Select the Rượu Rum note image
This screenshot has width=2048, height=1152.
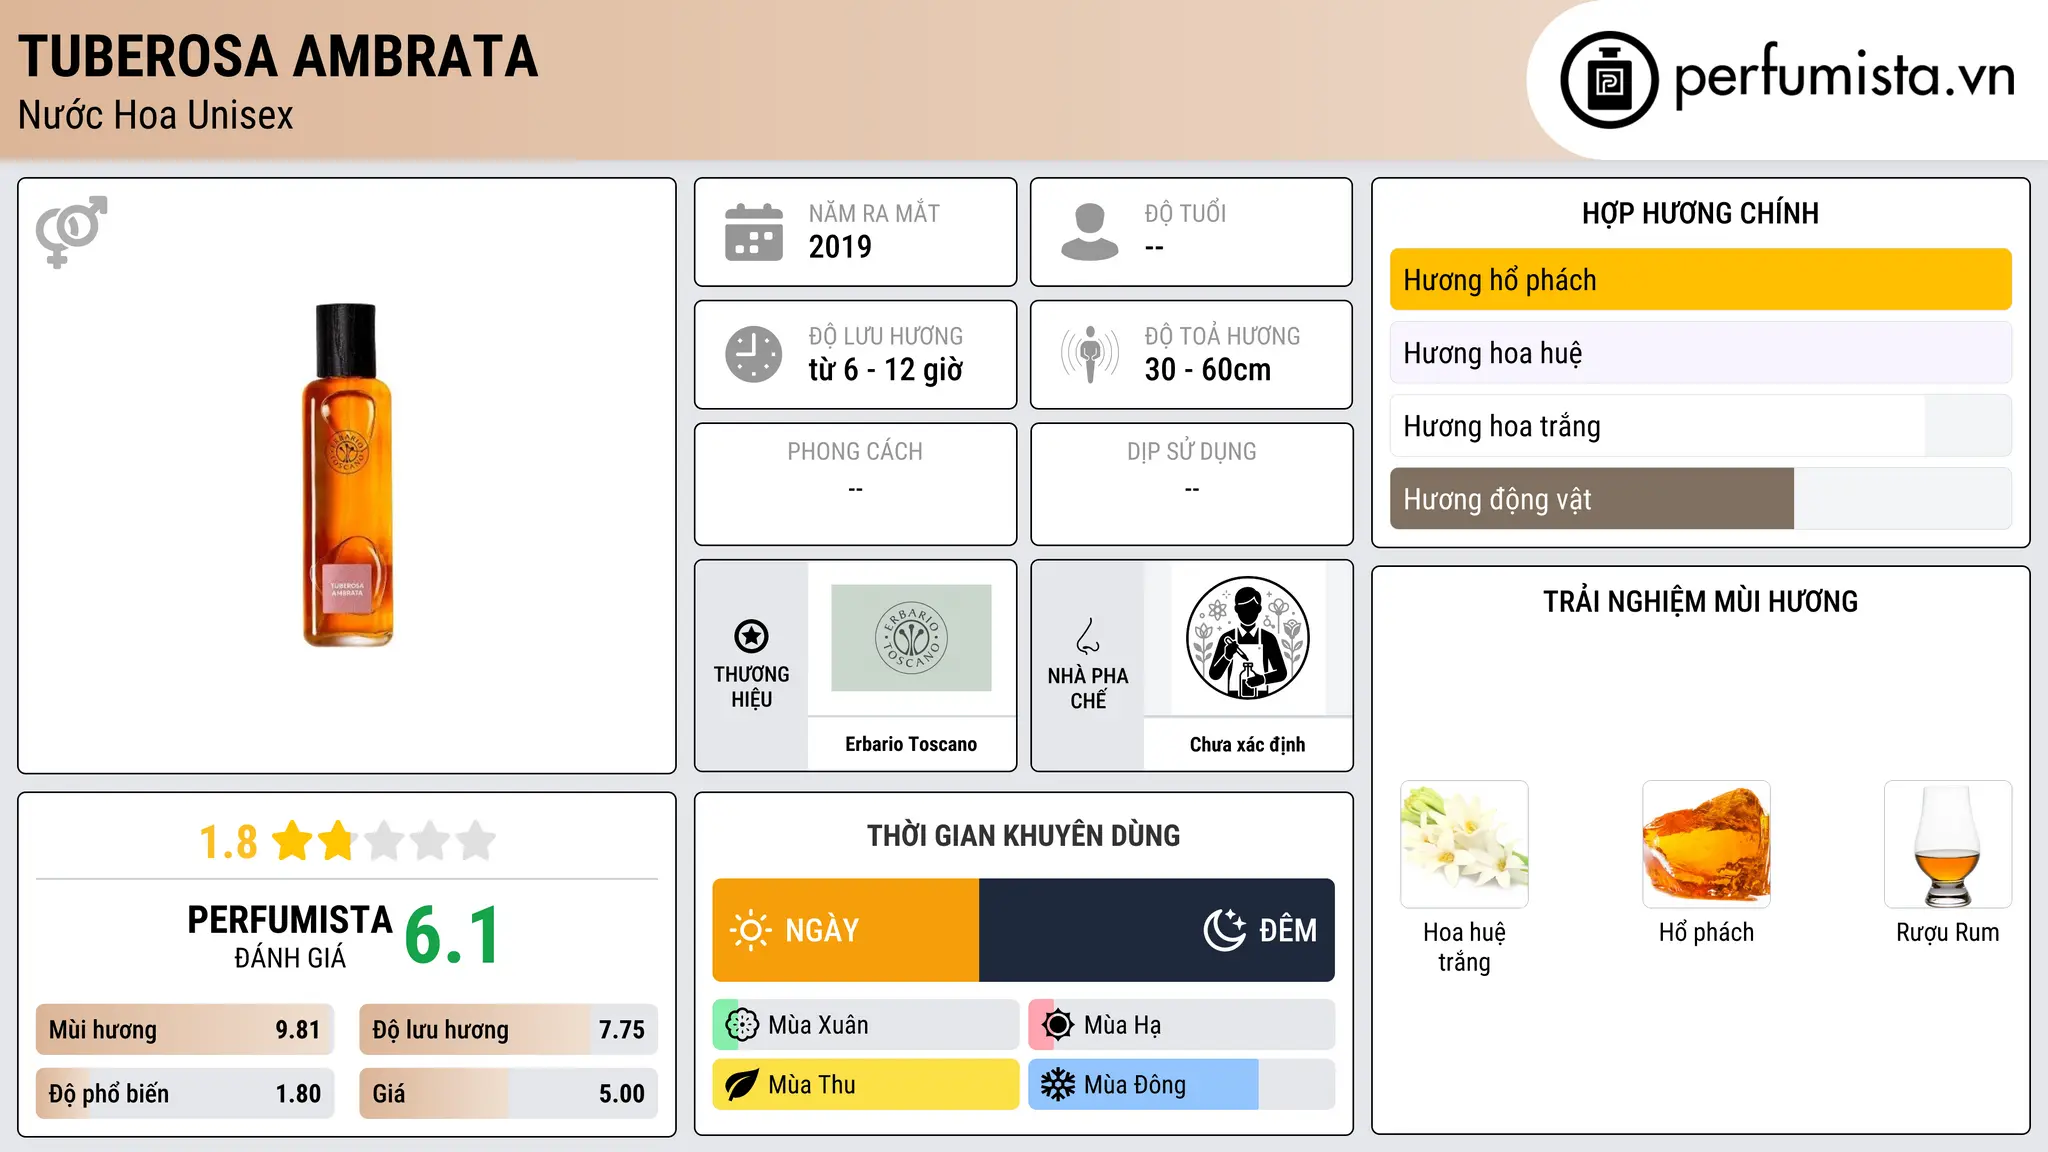[x=1948, y=844]
